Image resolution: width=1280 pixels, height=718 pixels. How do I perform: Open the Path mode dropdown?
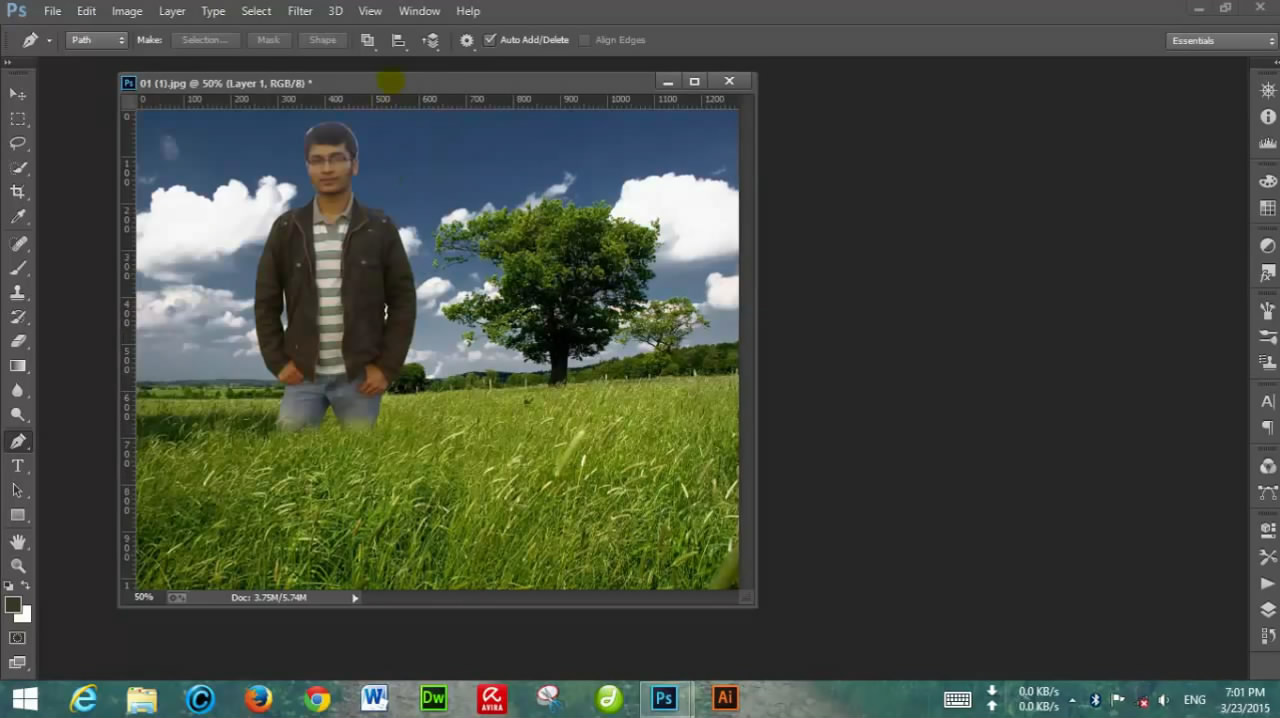pos(97,40)
